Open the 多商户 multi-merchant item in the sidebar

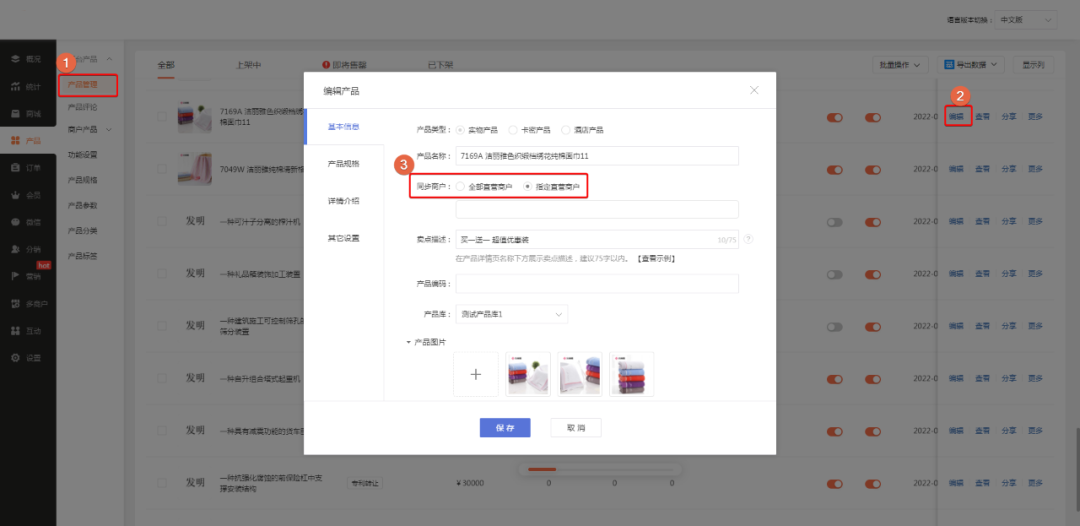pos(30,304)
